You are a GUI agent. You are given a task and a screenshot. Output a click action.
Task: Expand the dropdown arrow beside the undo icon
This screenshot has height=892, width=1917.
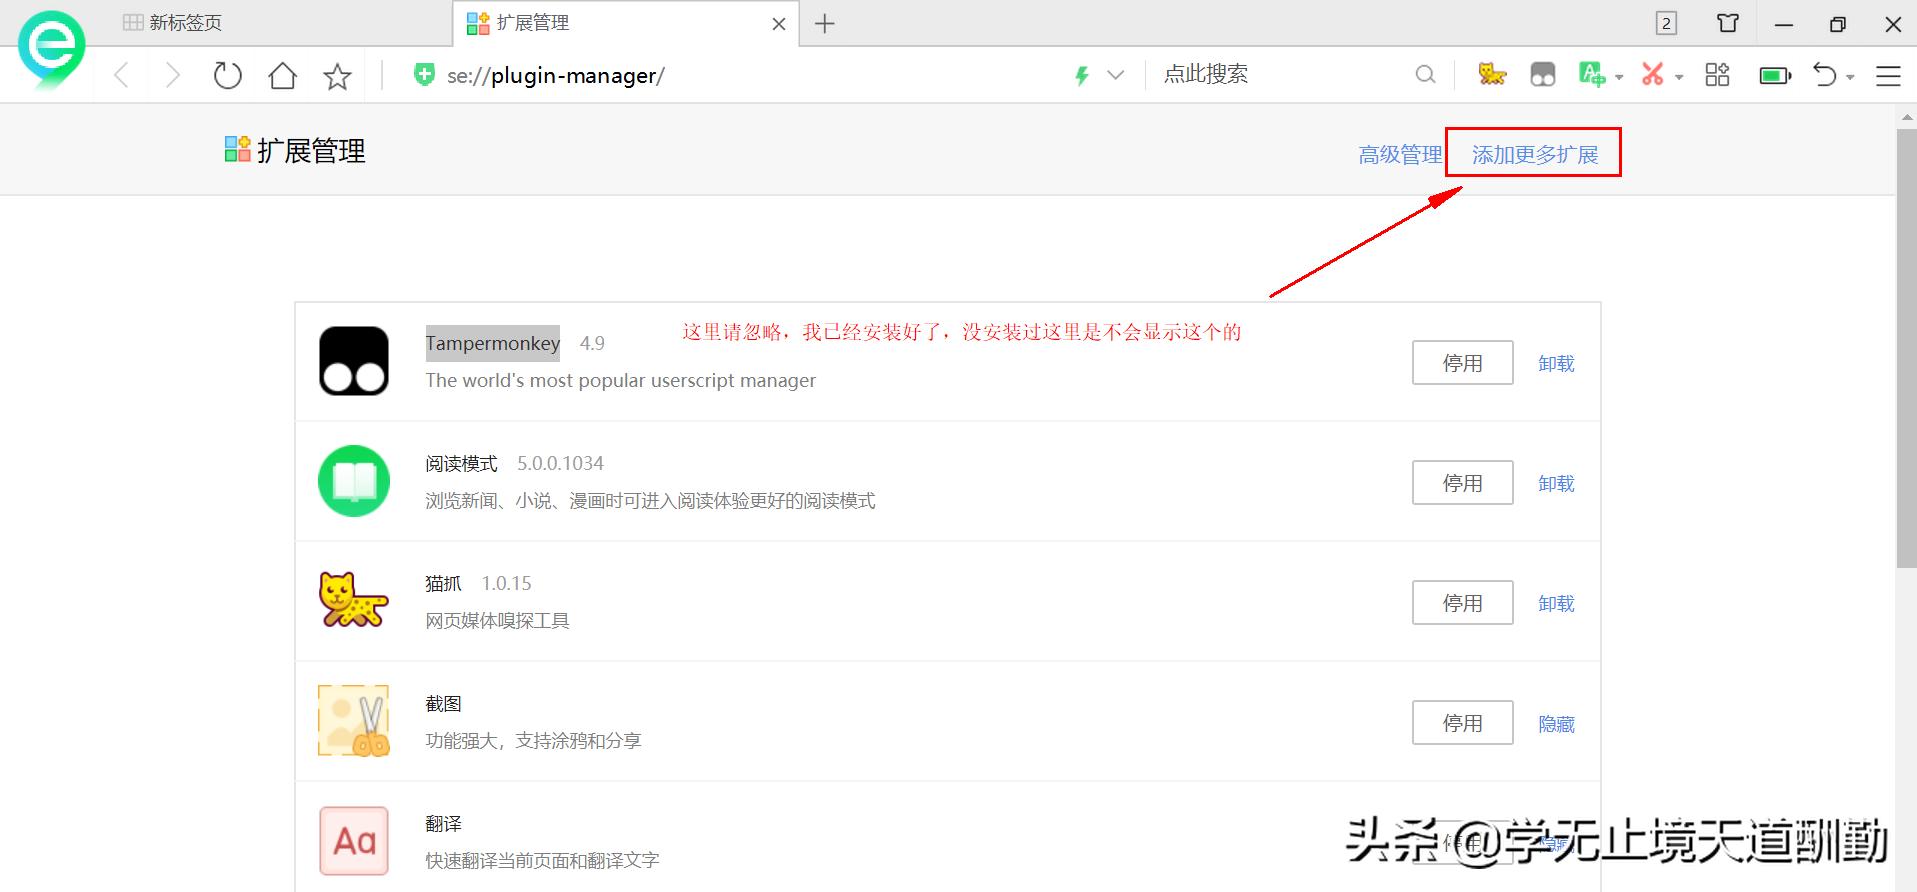tap(1850, 77)
